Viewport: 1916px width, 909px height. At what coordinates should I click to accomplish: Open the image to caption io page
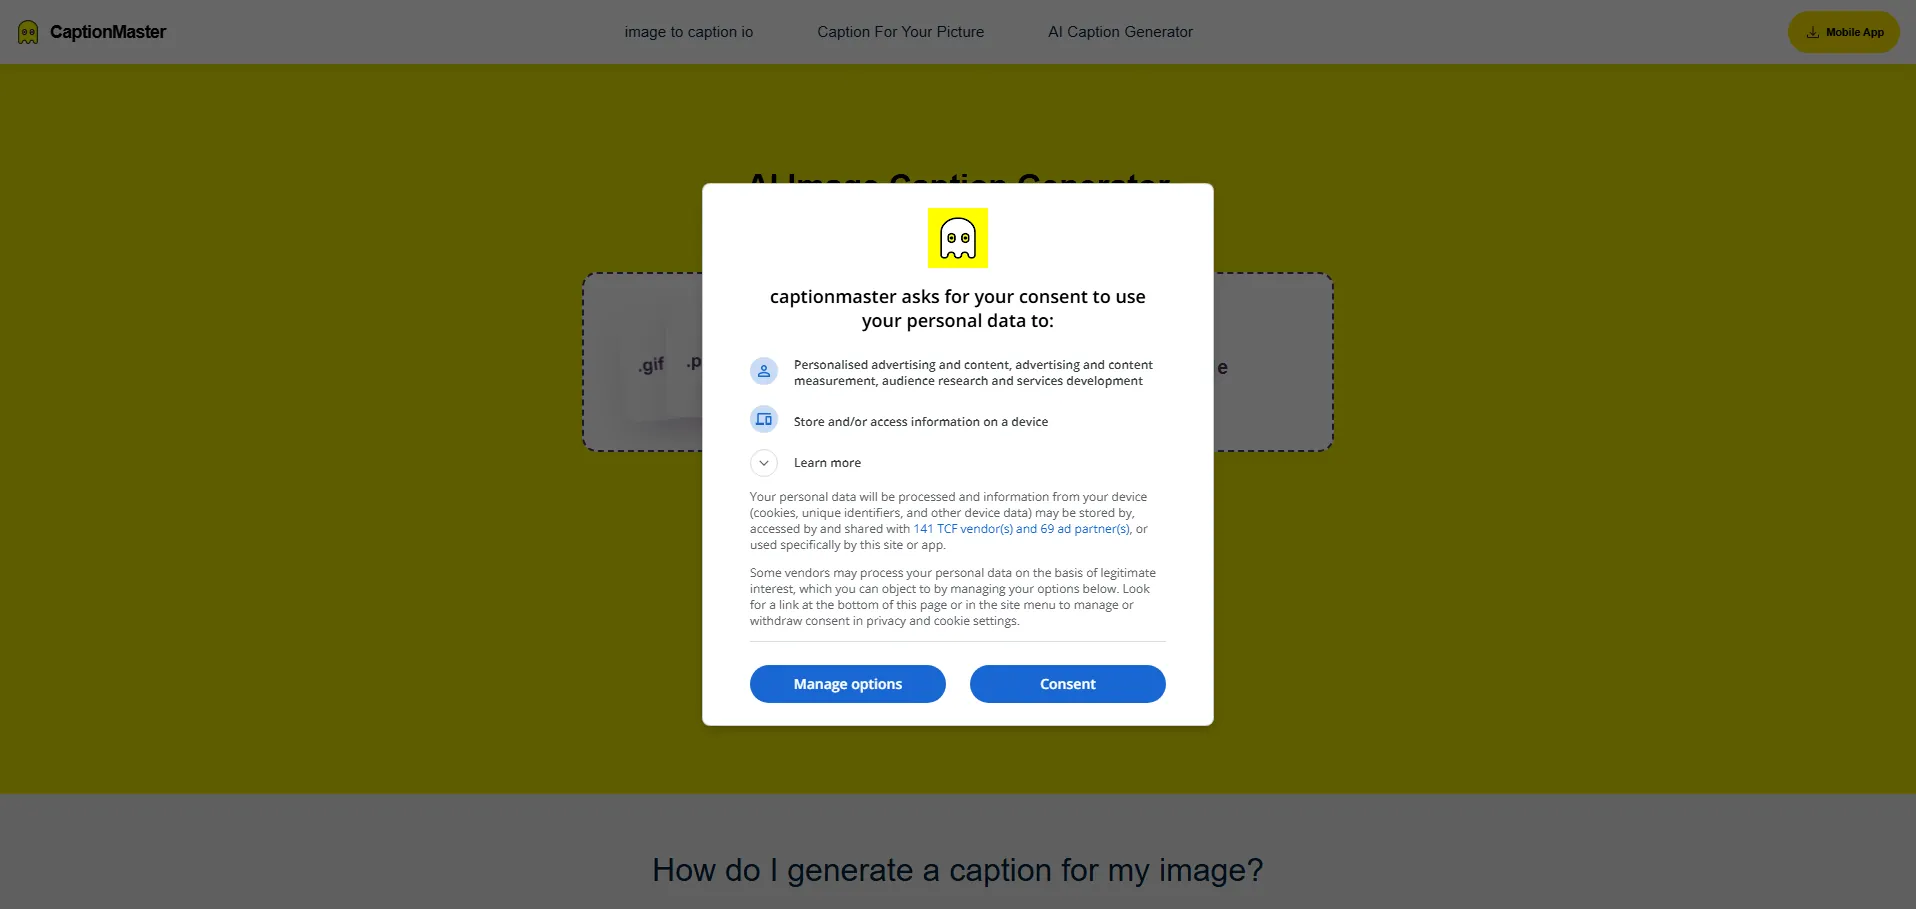tap(689, 32)
